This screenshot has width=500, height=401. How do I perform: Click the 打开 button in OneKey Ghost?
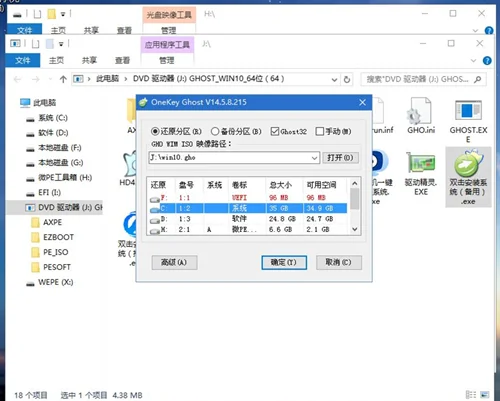pyautogui.click(x=340, y=158)
